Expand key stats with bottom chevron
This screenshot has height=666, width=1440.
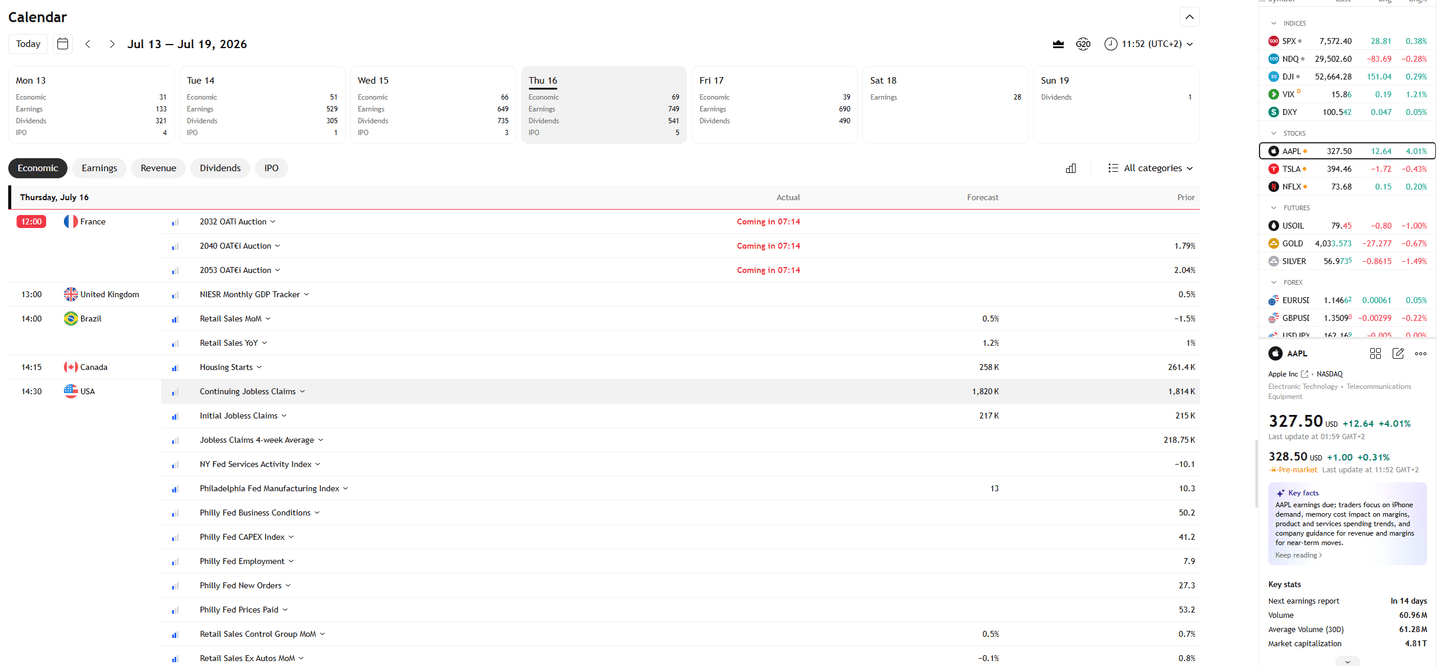click(1347, 661)
